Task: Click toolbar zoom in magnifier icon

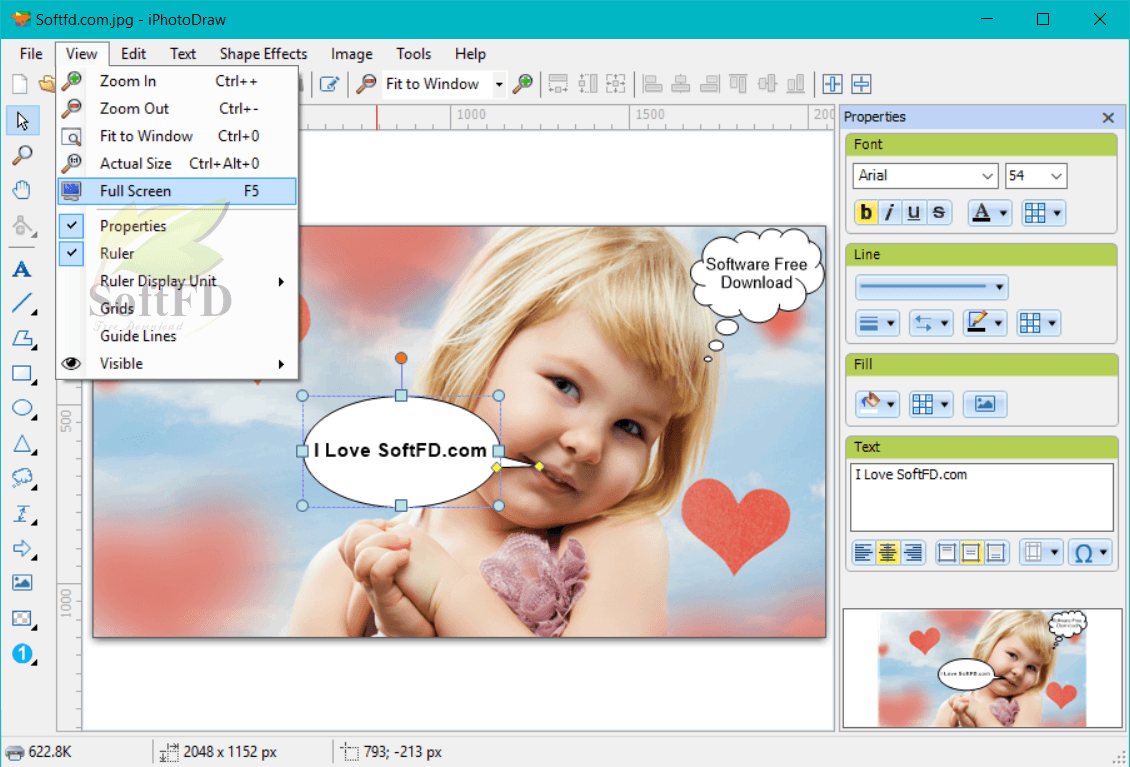Action: (522, 84)
